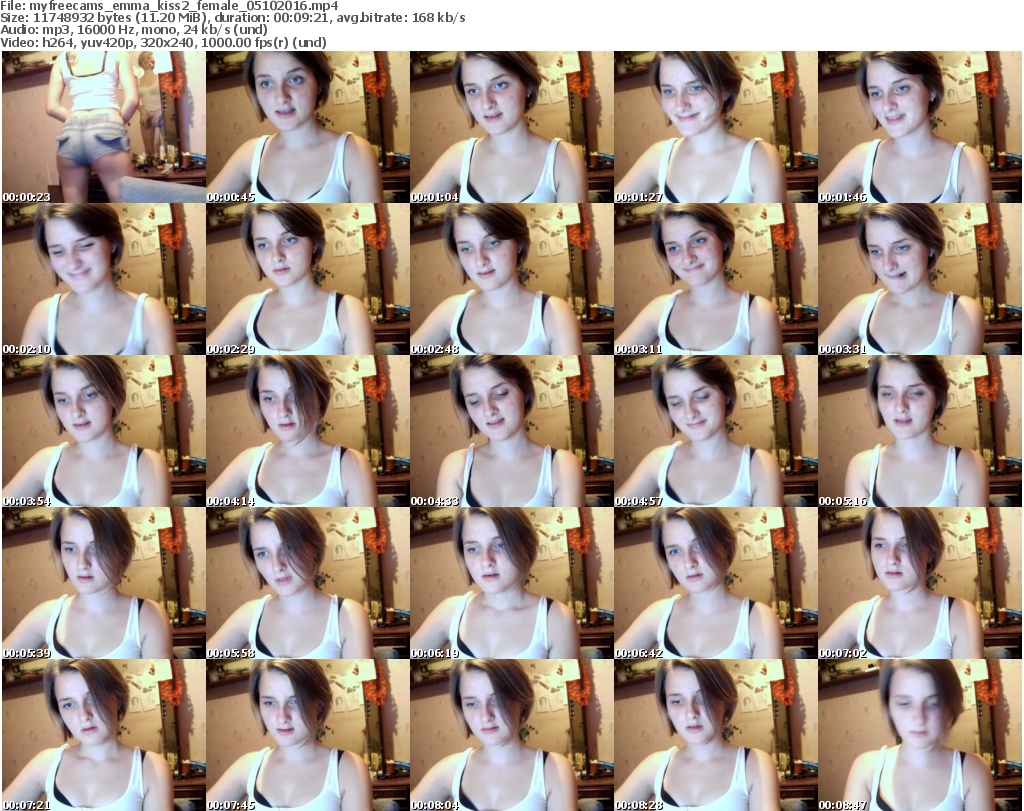Click the frame labeled 00:02:48
1024x811 pixels.
(511, 279)
